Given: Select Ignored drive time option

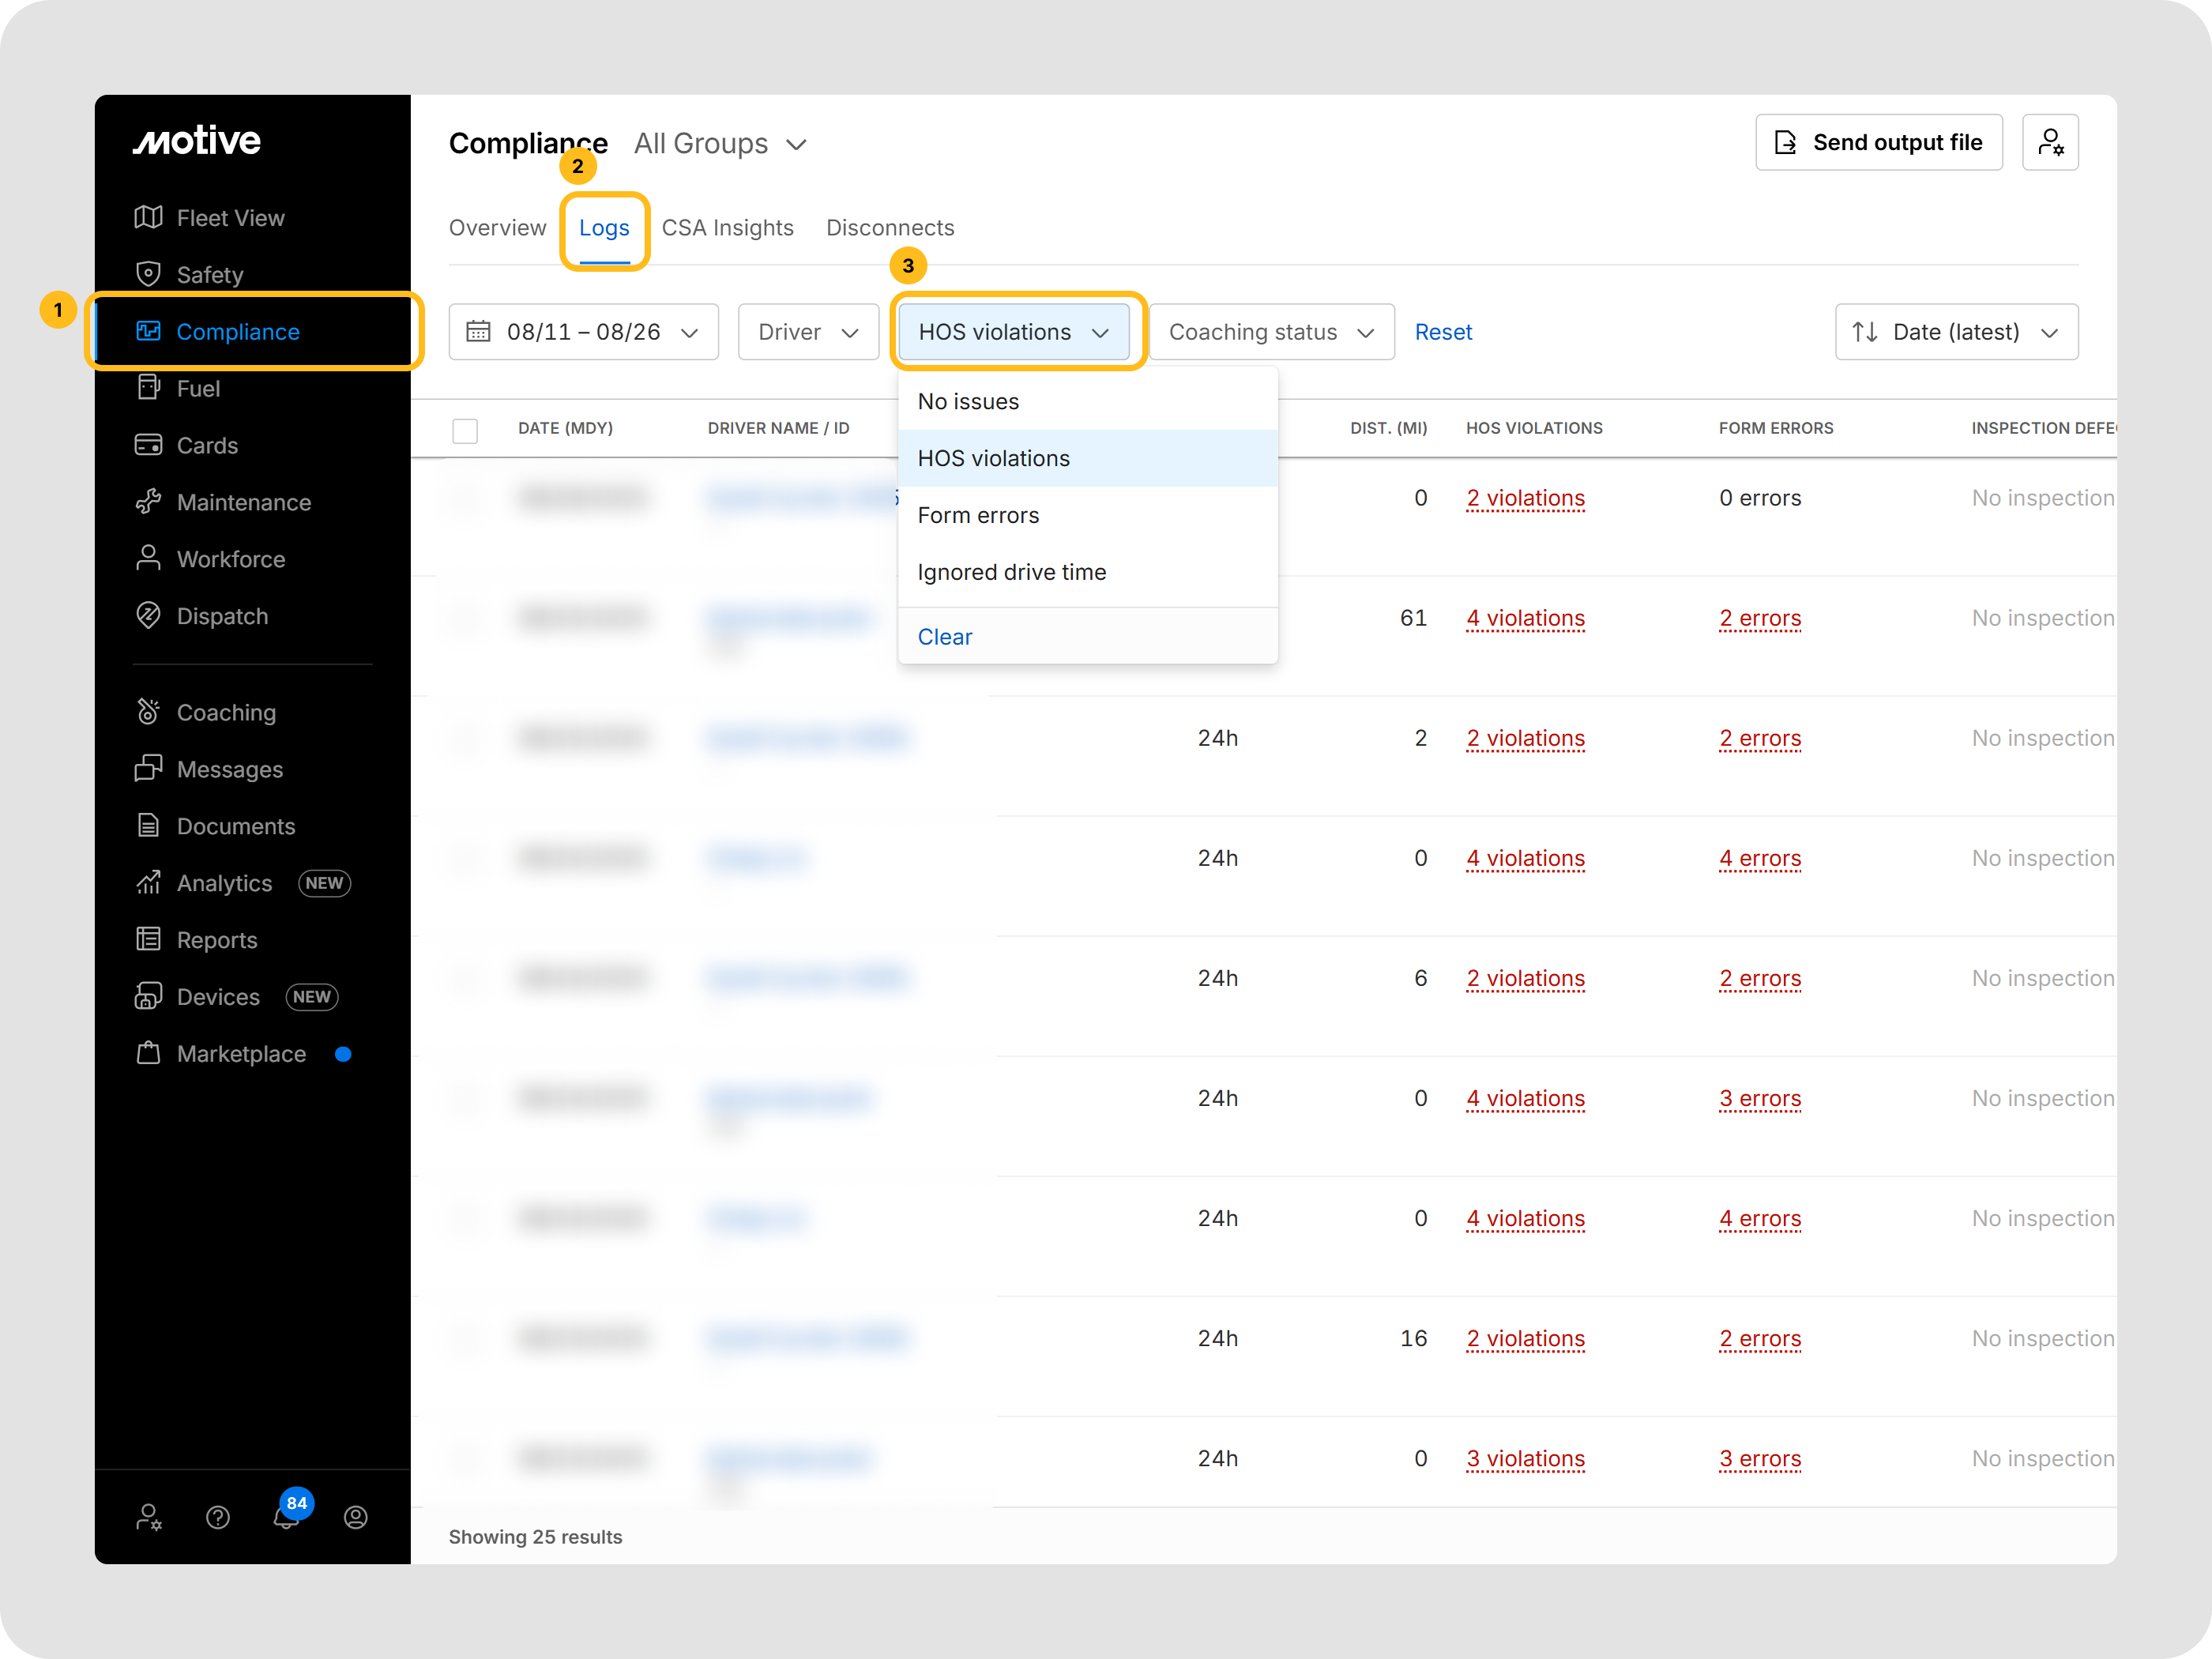Looking at the screenshot, I should coord(1011,572).
